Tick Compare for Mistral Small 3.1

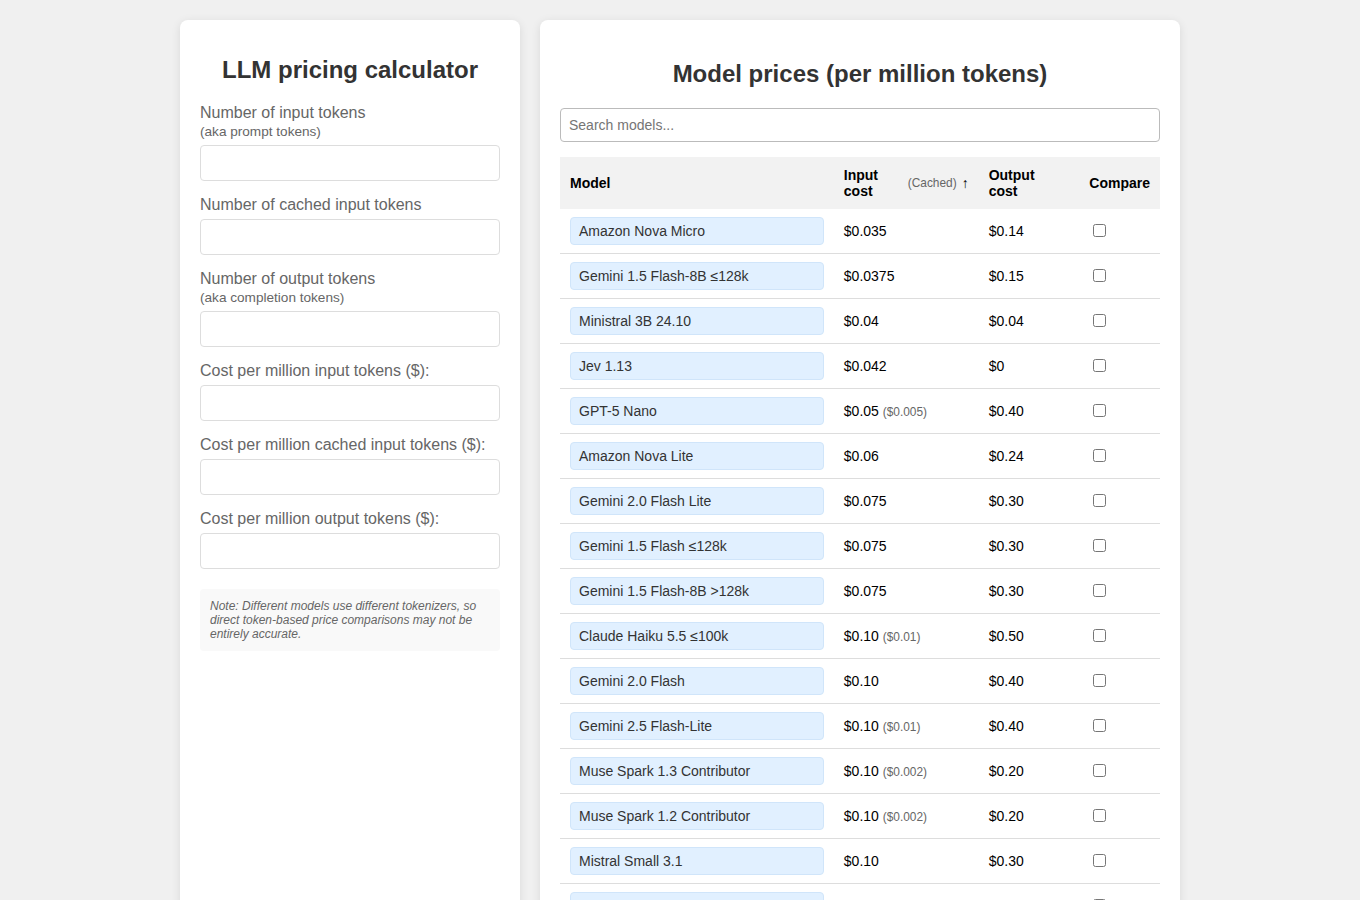(x=1099, y=861)
